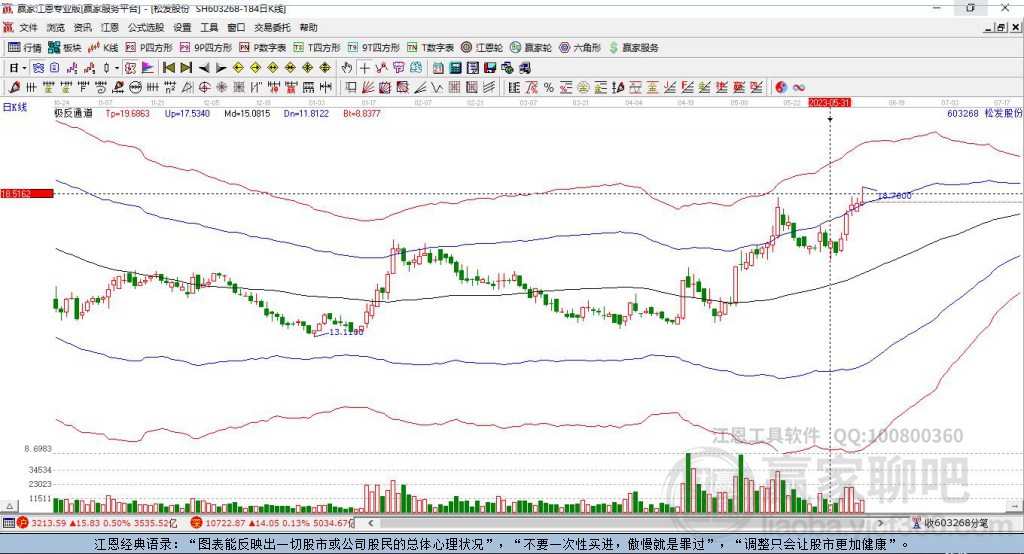Click the infinity loop icon
This screenshot has height=554, width=1024.
[x=799, y=87]
